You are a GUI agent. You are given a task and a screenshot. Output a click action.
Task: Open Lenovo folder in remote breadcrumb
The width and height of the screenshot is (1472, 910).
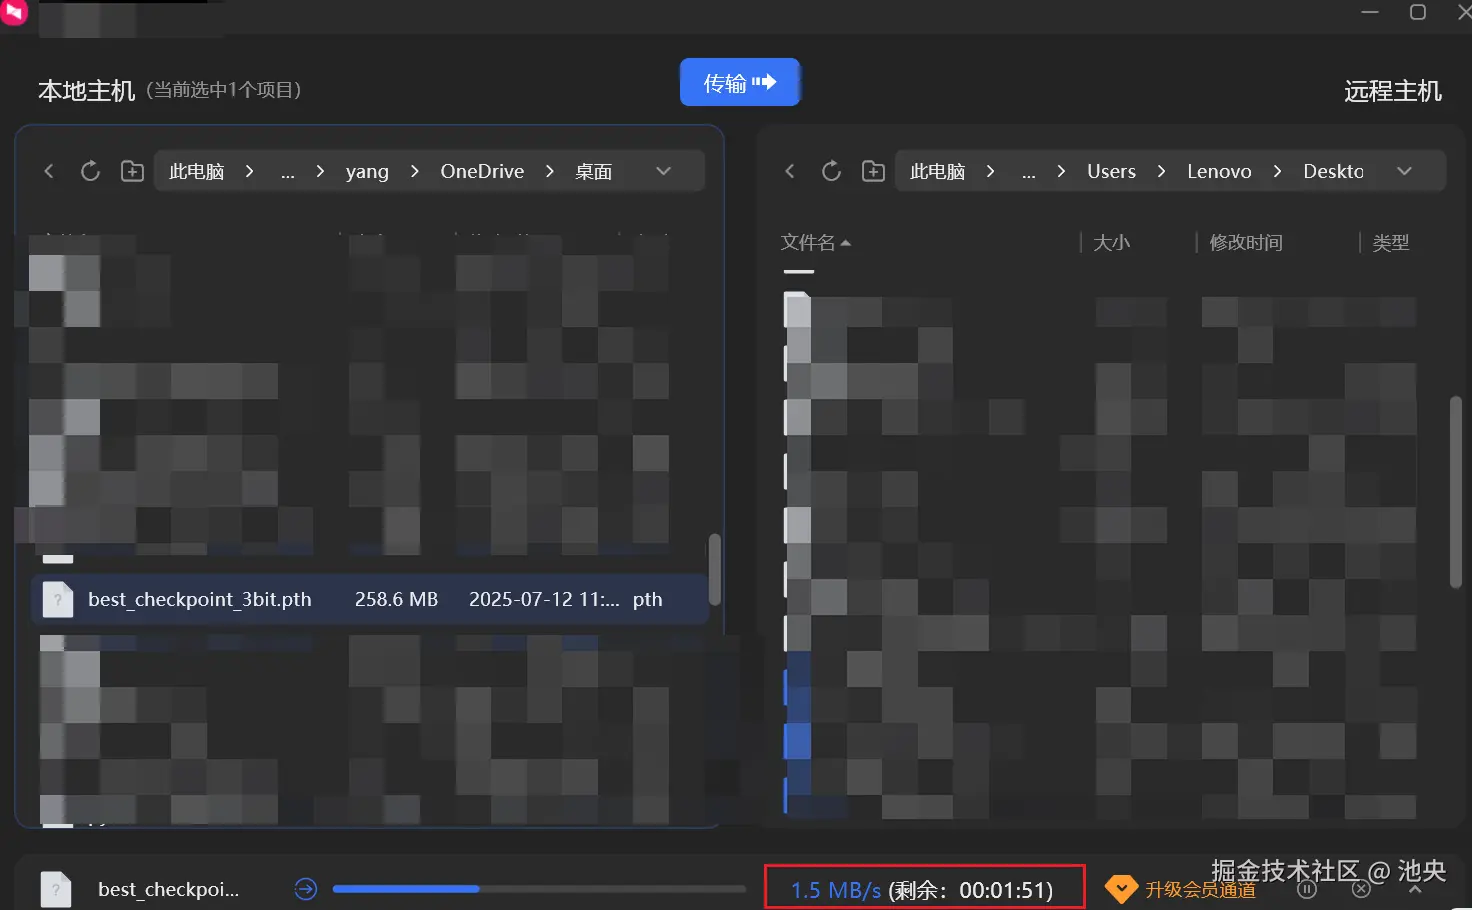pyautogui.click(x=1219, y=171)
